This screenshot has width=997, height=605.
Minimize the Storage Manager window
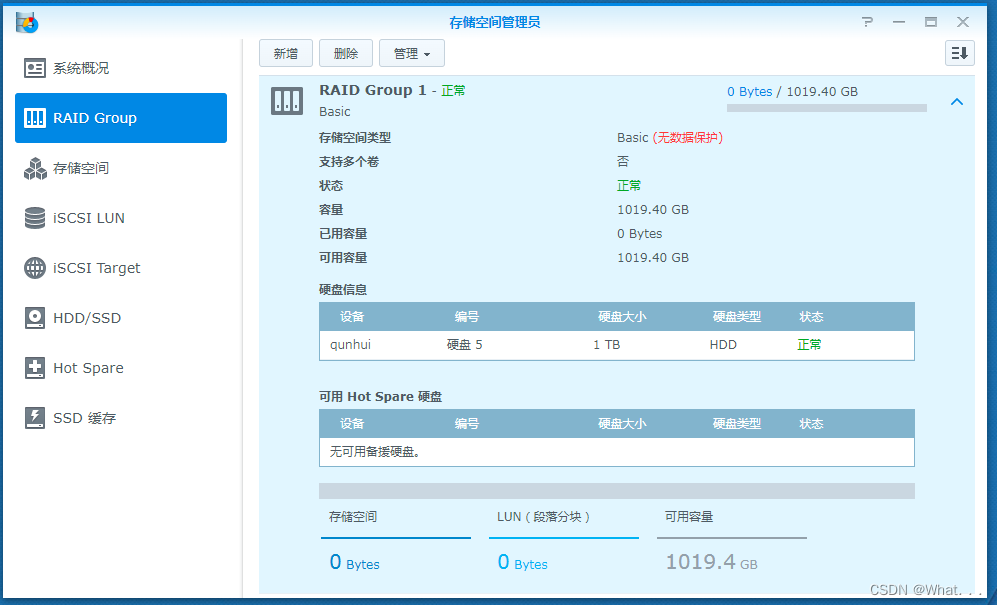(x=898, y=22)
